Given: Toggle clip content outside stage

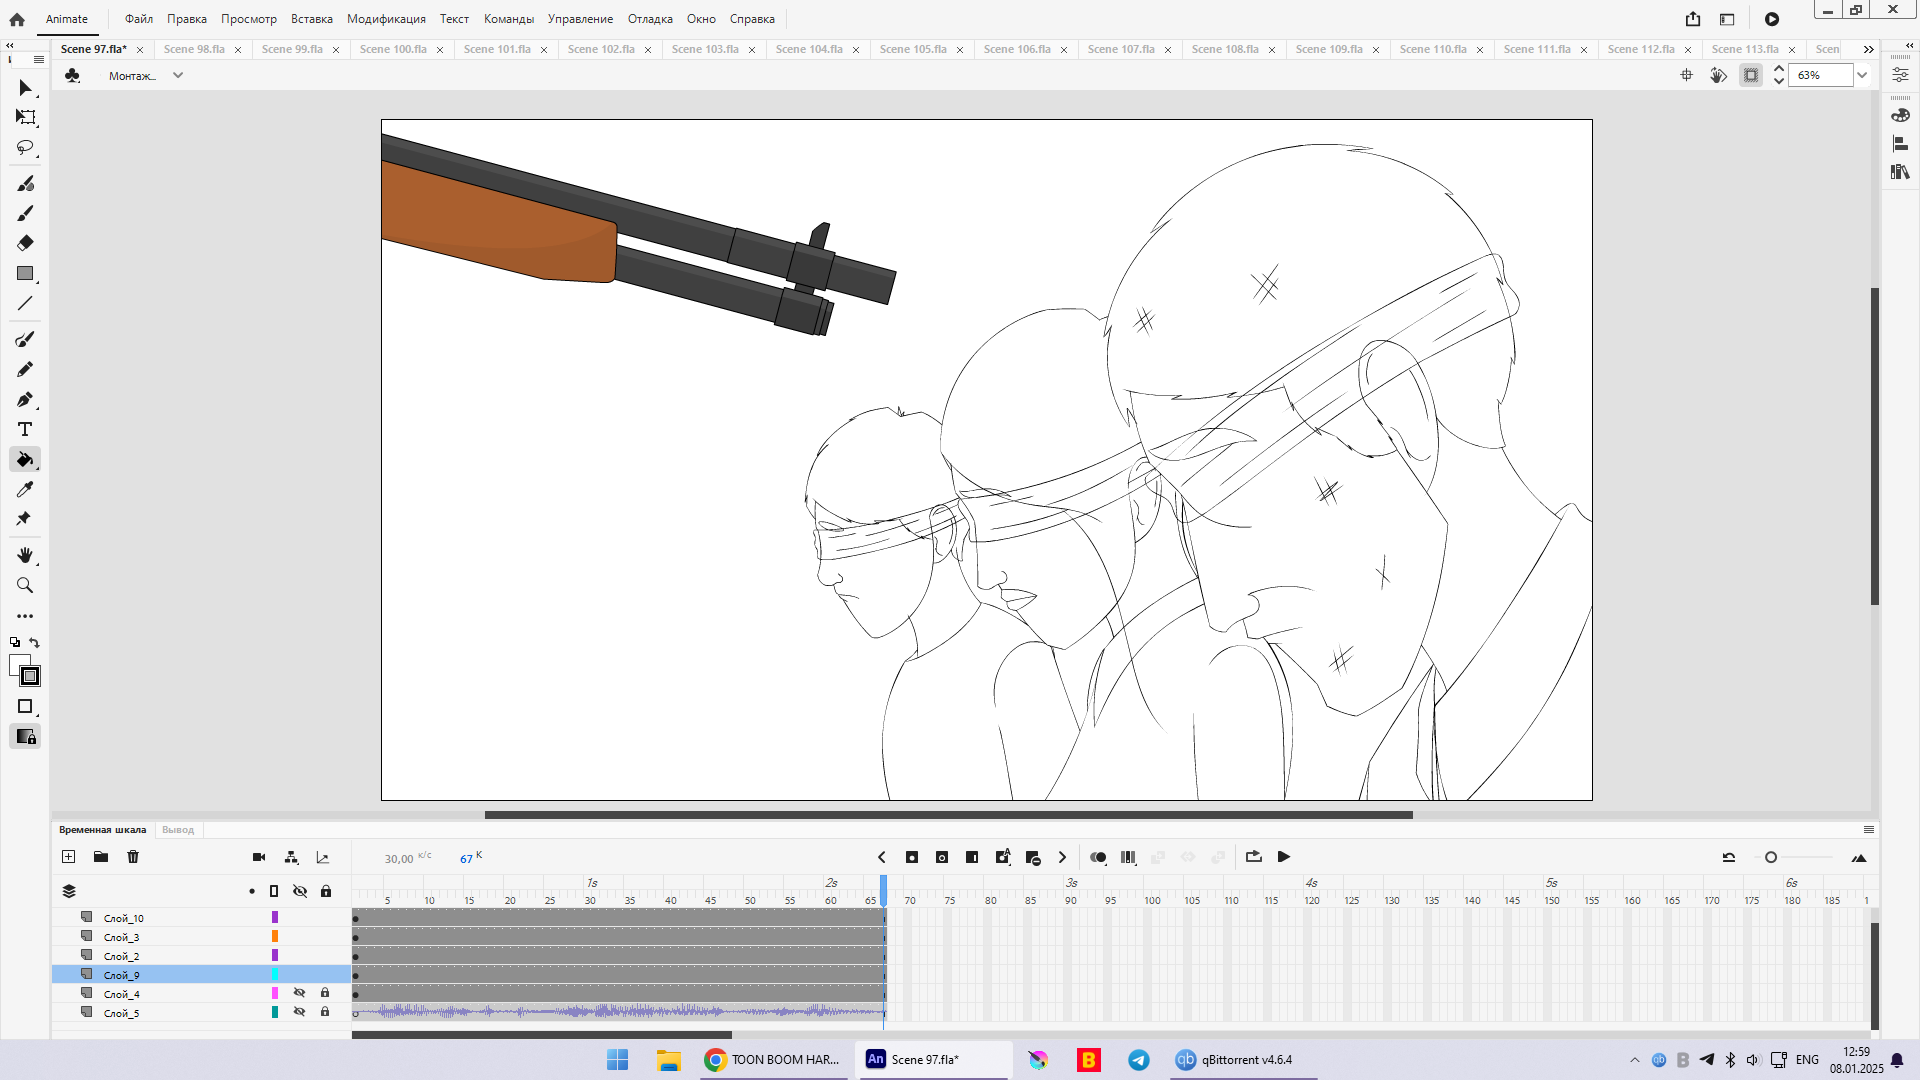Looking at the screenshot, I should point(1751,75).
